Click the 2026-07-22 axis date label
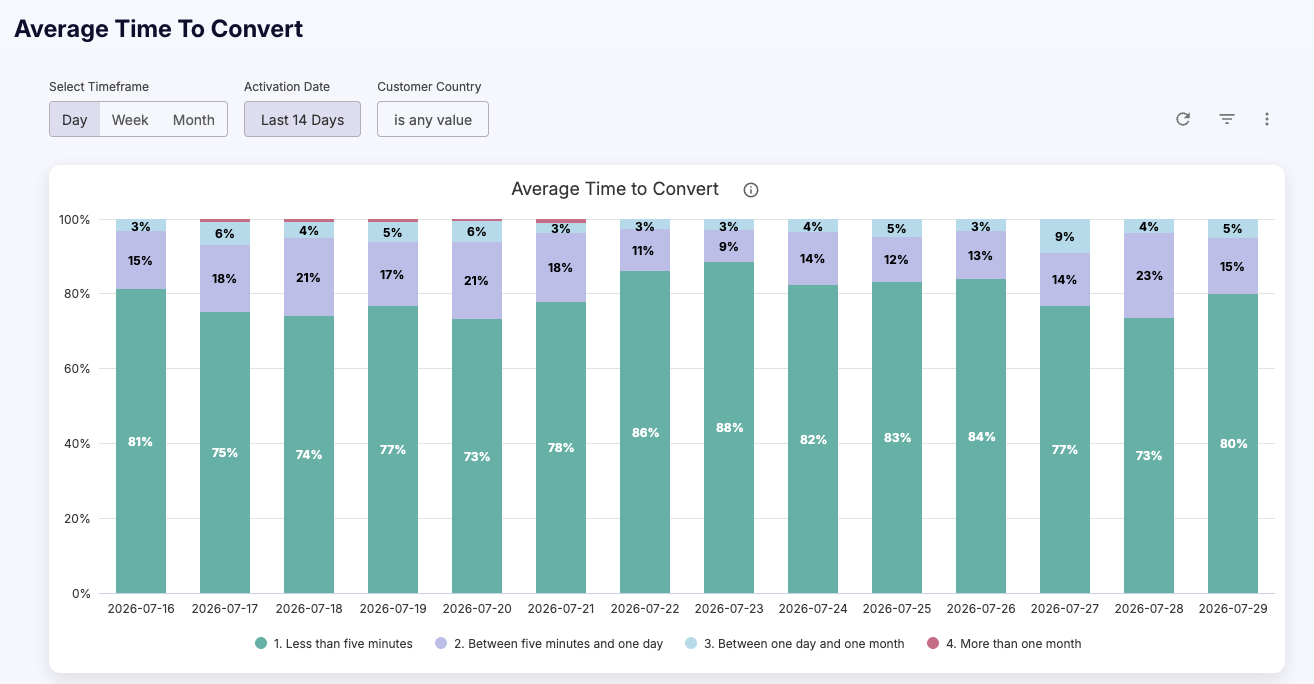This screenshot has width=1314, height=684. 645,608
